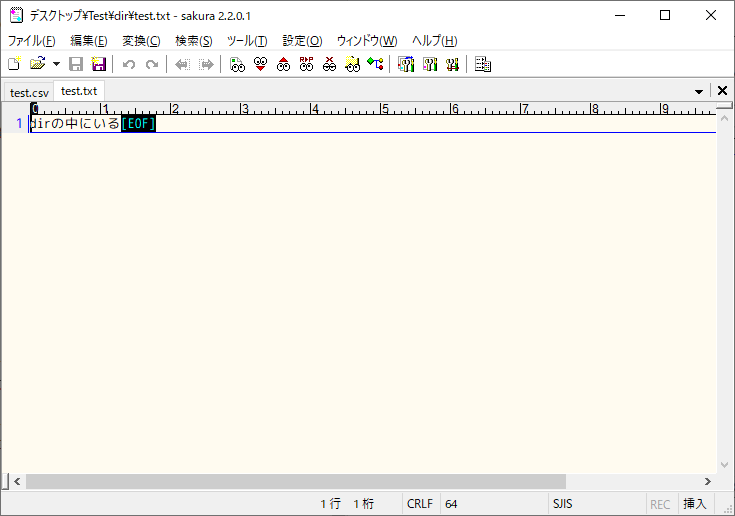This screenshot has width=735, height=516.
Task: Select the test.txt tab
Action: click(x=79, y=90)
